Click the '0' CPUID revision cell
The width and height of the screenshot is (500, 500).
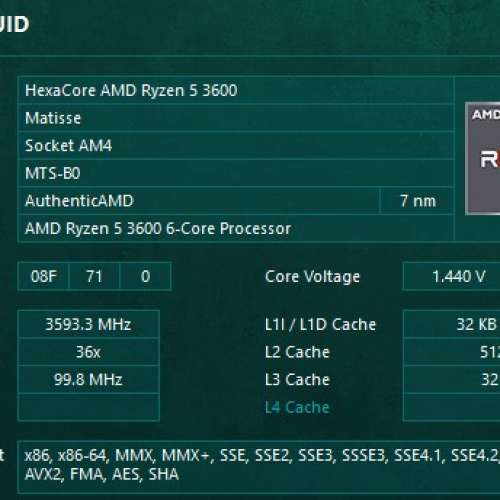pos(145,276)
